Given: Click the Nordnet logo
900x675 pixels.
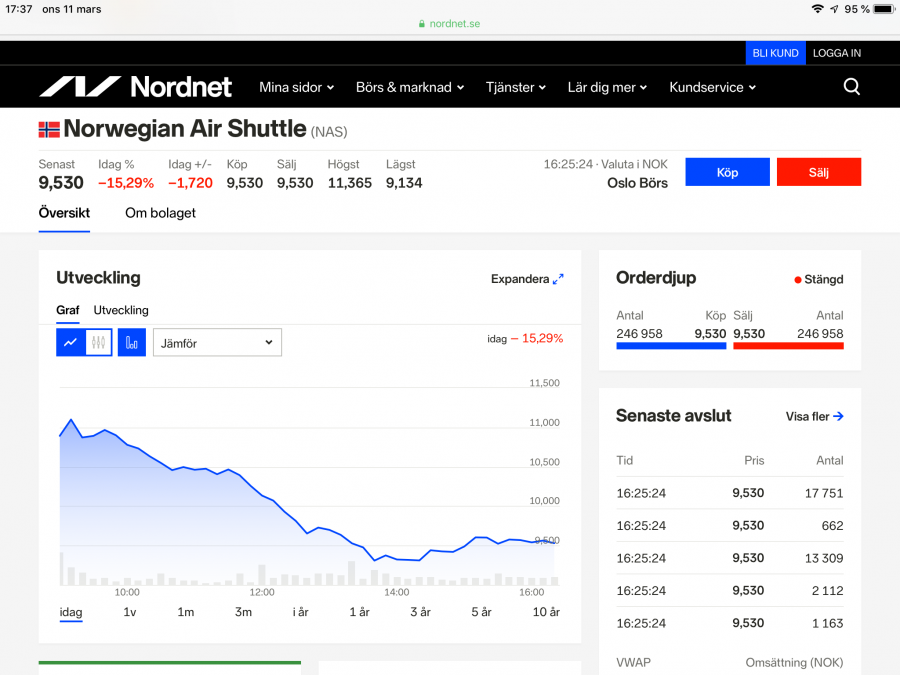Looking at the screenshot, I should point(135,87).
